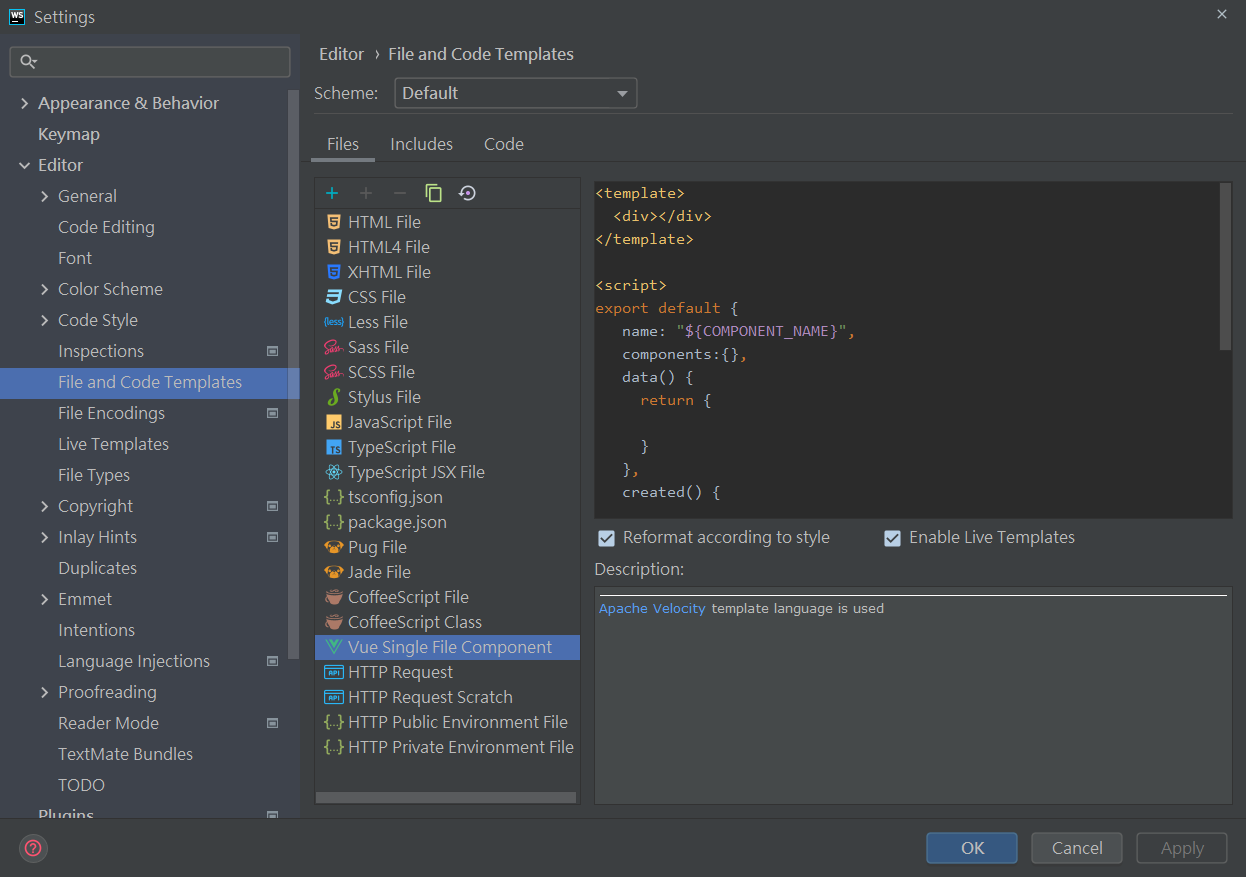
Task: Click the Create Template plus icon
Action: point(332,193)
